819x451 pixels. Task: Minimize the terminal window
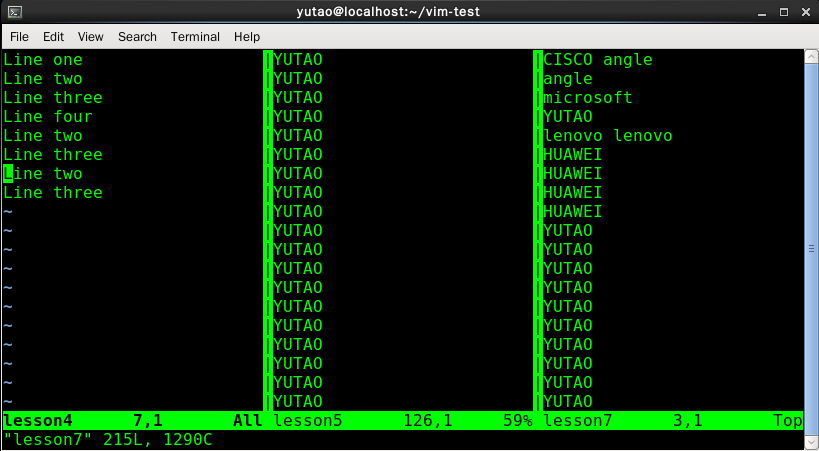click(x=762, y=12)
